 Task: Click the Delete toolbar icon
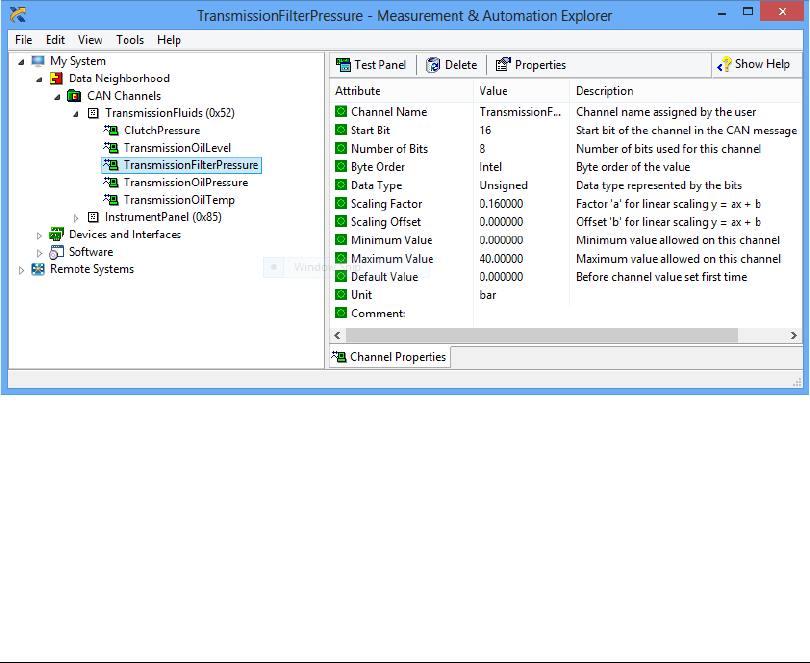point(433,65)
